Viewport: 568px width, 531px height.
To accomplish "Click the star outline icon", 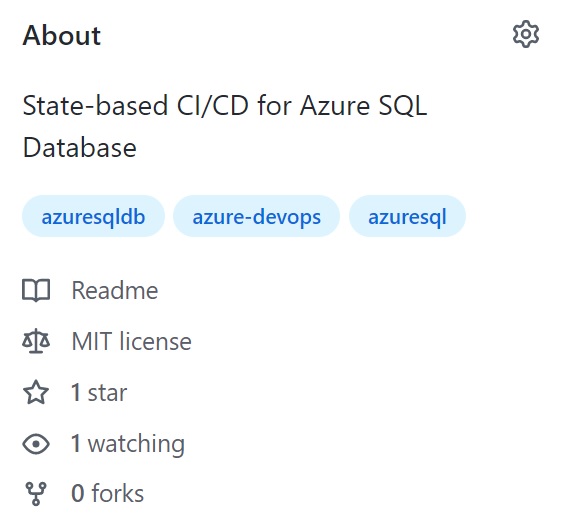I will [36, 392].
